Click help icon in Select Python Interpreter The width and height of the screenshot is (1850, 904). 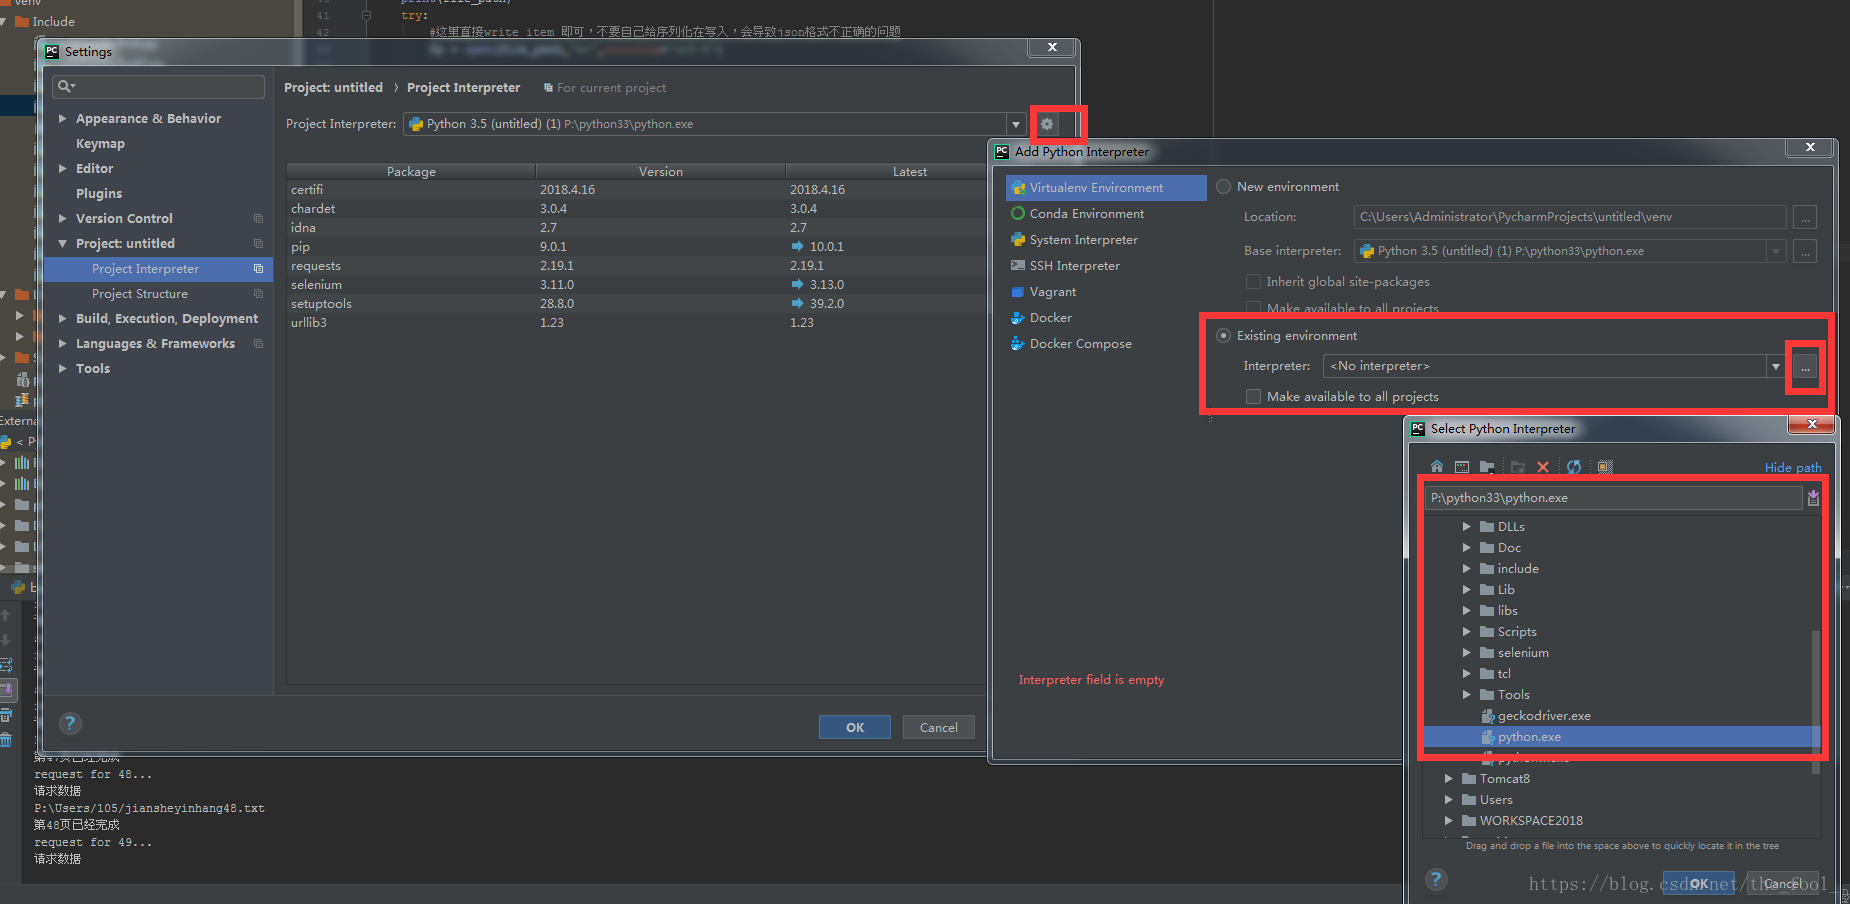[x=1436, y=879]
